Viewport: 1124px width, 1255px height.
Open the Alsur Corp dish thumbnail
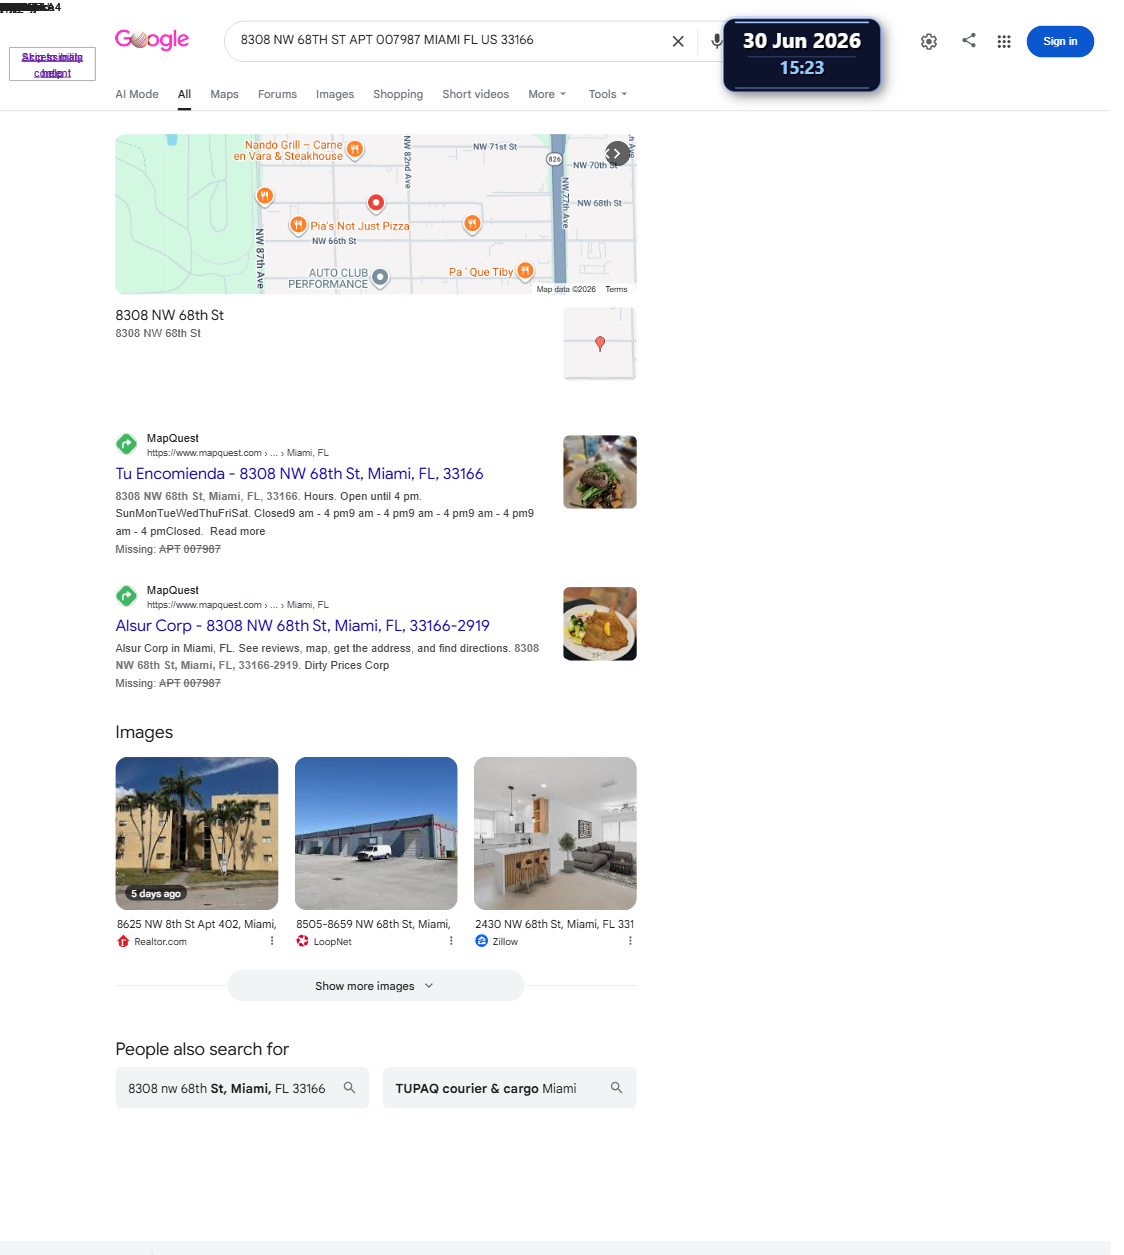click(600, 624)
